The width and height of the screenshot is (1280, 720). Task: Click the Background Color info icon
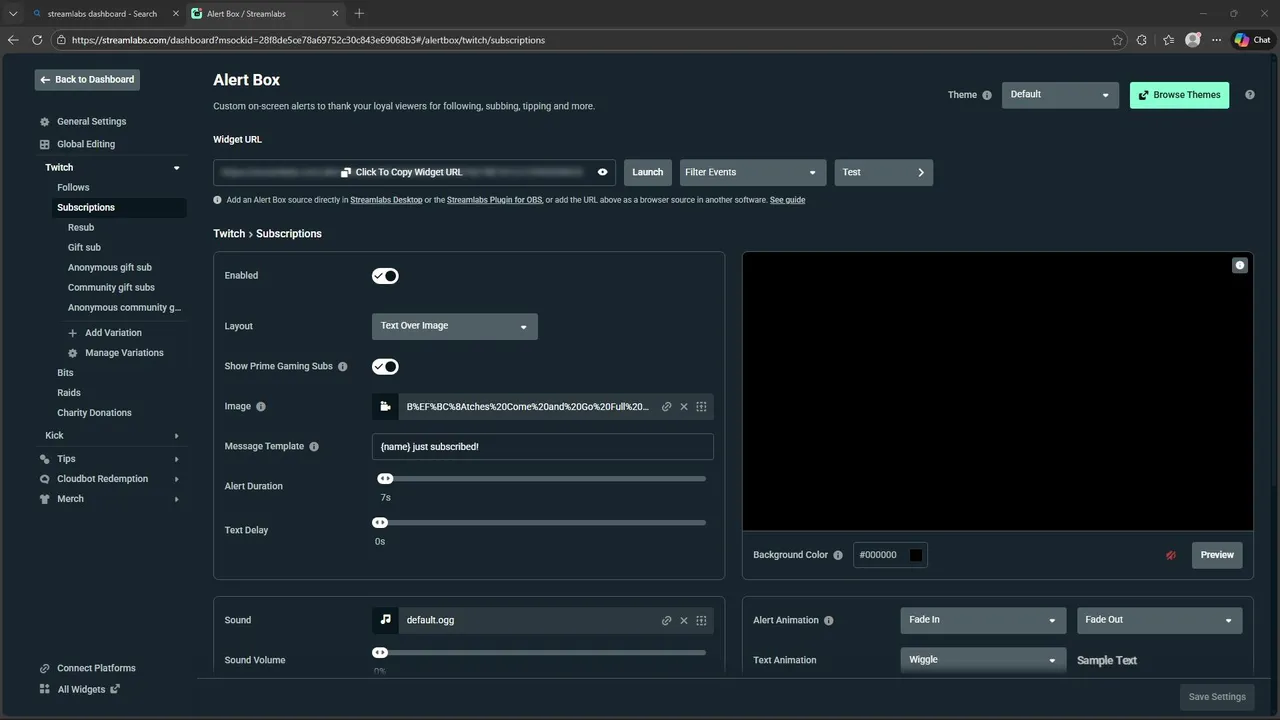pyautogui.click(x=838, y=555)
